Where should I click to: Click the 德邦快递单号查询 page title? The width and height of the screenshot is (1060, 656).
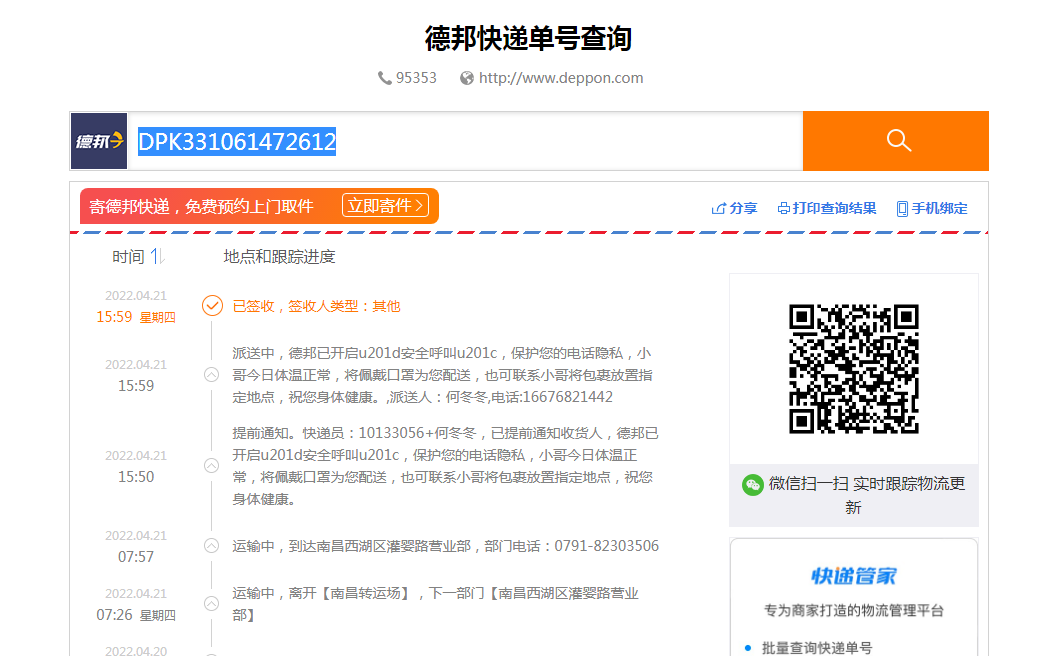[x=528, y=38]
